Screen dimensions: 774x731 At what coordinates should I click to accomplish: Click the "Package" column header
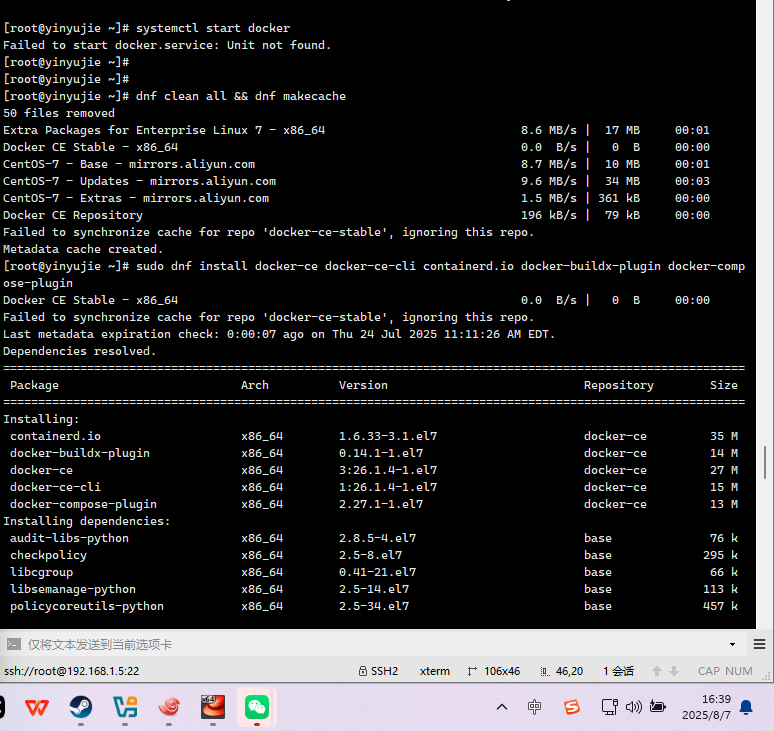click(34, 385)
